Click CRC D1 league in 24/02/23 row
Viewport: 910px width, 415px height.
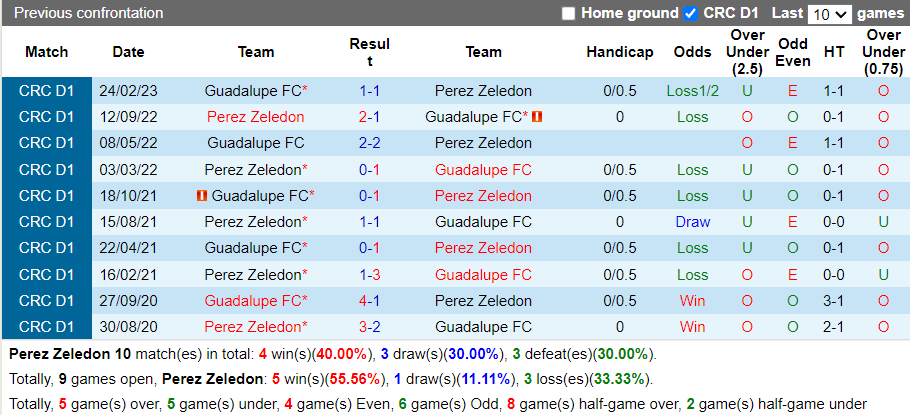pos(46,91)
